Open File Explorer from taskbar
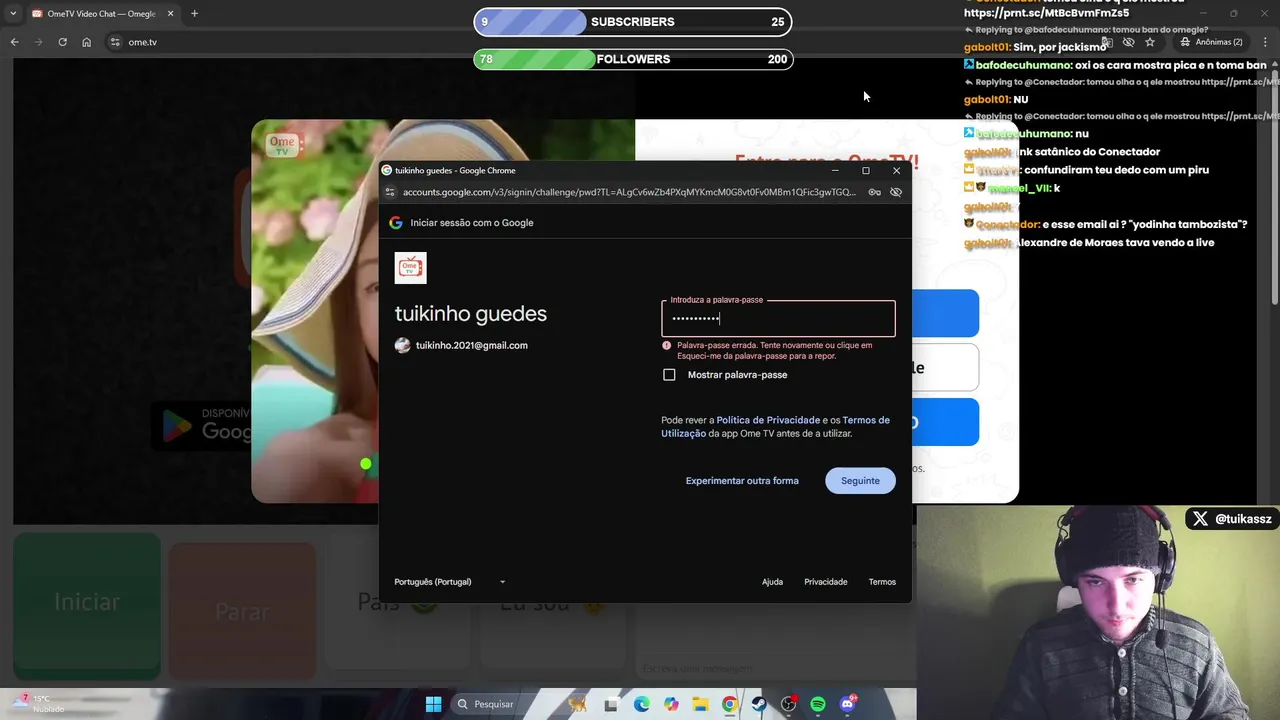Screen dimensions: 1280x720 point(700,704)
